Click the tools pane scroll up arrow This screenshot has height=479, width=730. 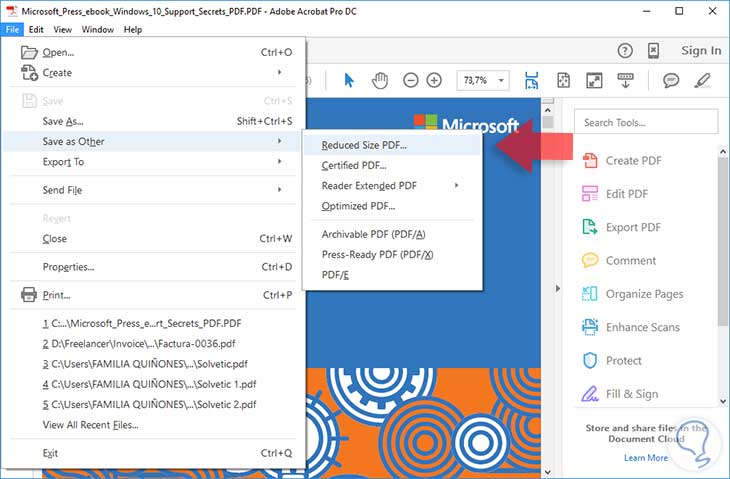[x=723, y=152]
